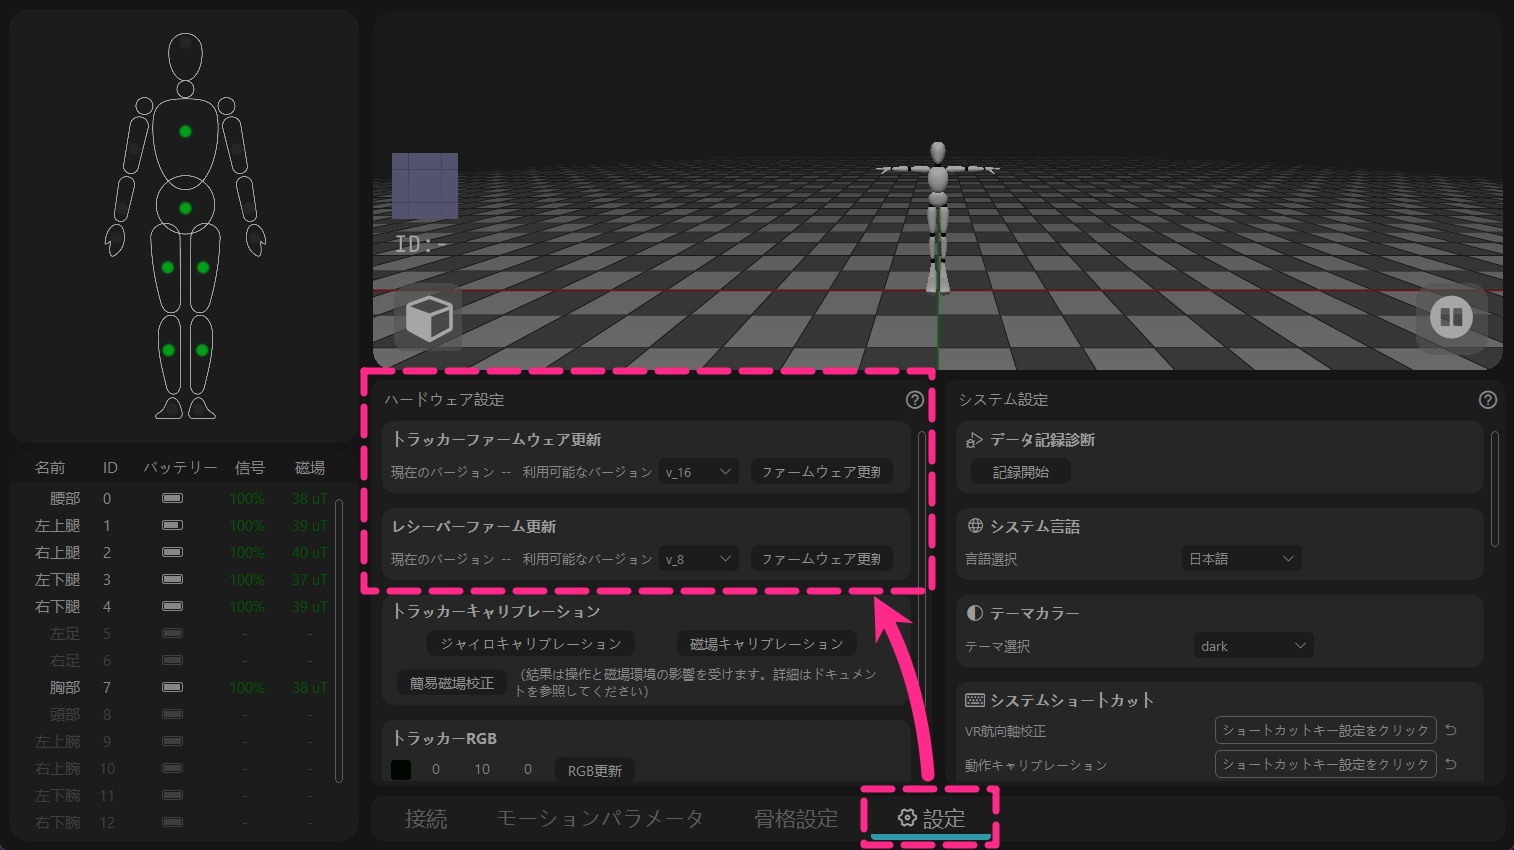Set shortcut key for VR航向軸校正

(1326, 730)
